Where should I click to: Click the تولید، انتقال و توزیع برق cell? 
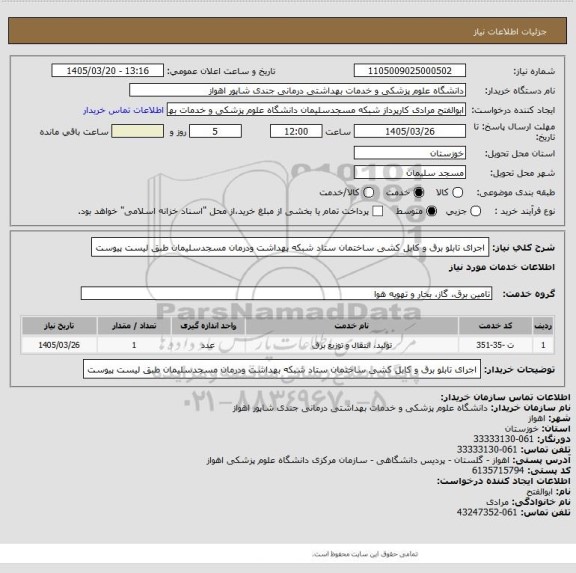pyautogui.click(x=352, y=345)
